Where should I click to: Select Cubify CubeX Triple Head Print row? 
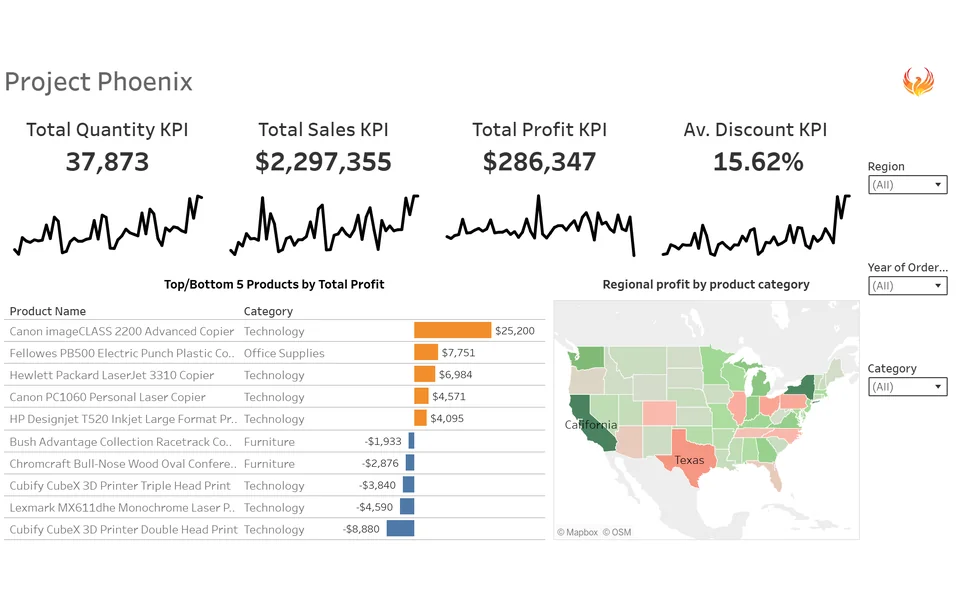(274, 486)
